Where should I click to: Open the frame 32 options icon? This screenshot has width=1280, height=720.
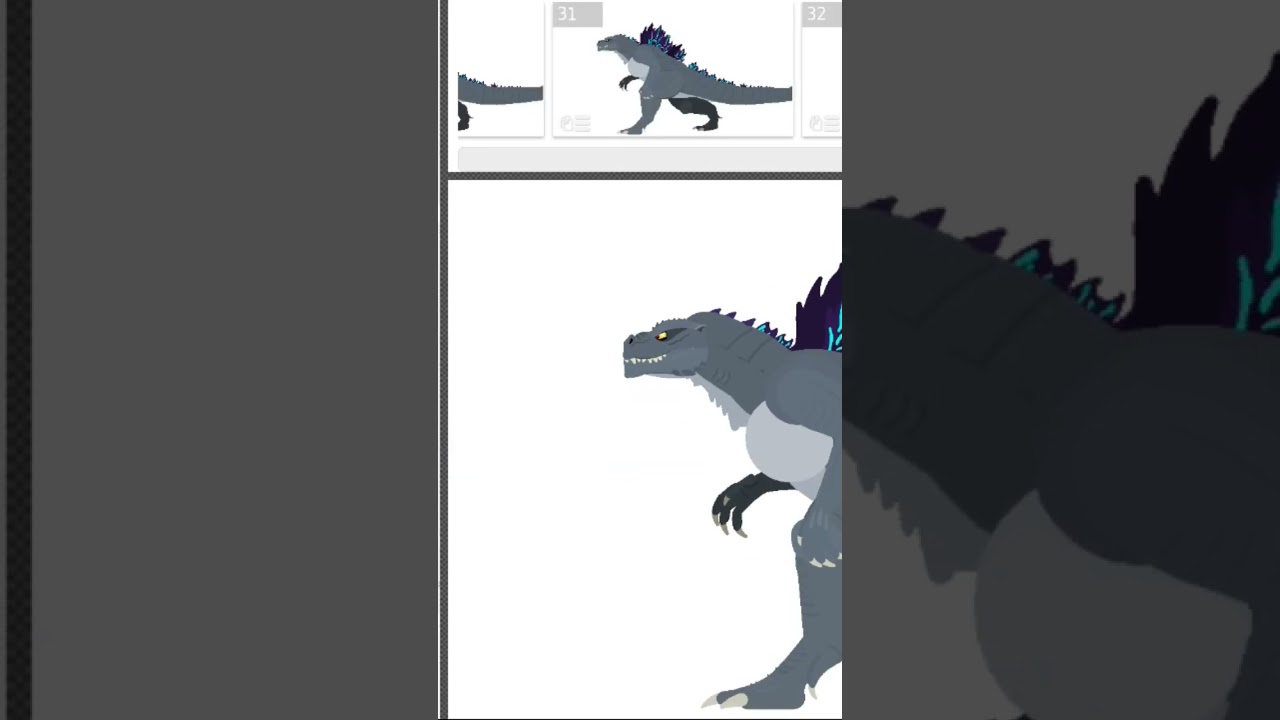(x=825, y=123)
